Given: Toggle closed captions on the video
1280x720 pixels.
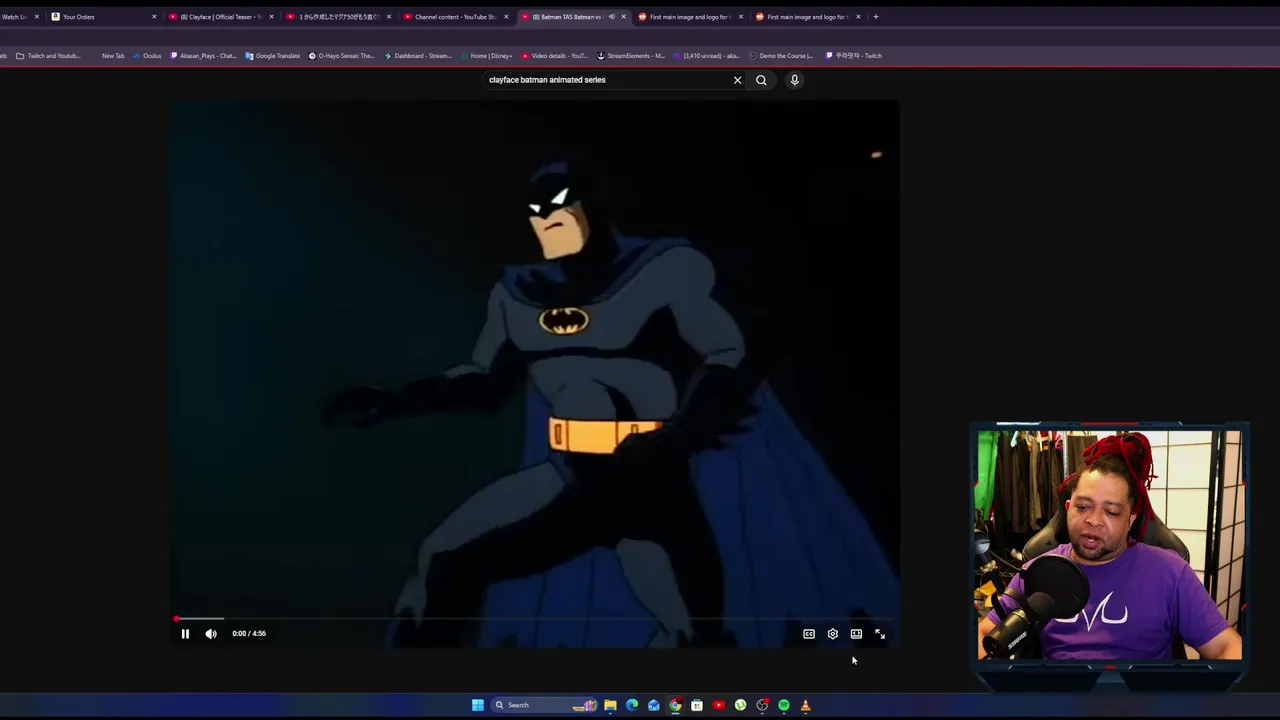Looking at the screenshot, I should (x=809, y=634).
